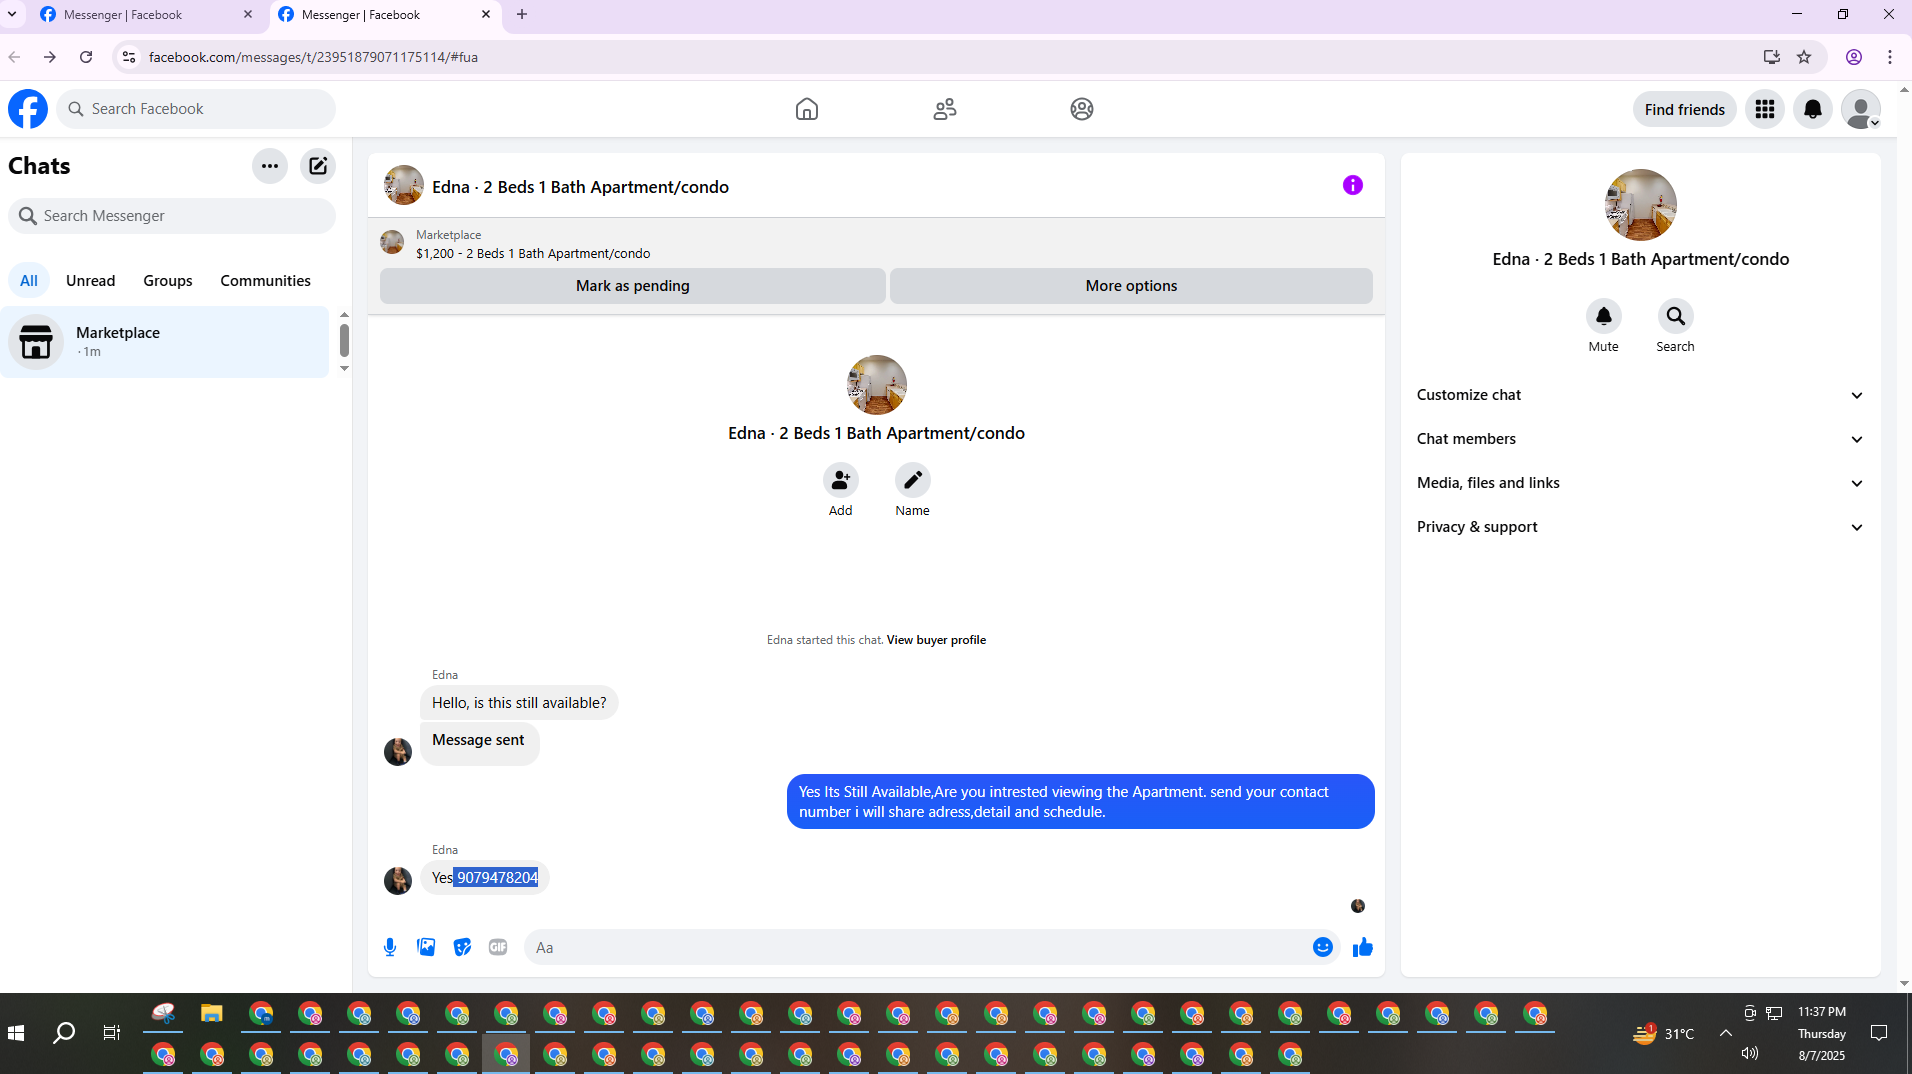Click the large profile picture in info panel

pyautogui.click(x=1641, y=205)
